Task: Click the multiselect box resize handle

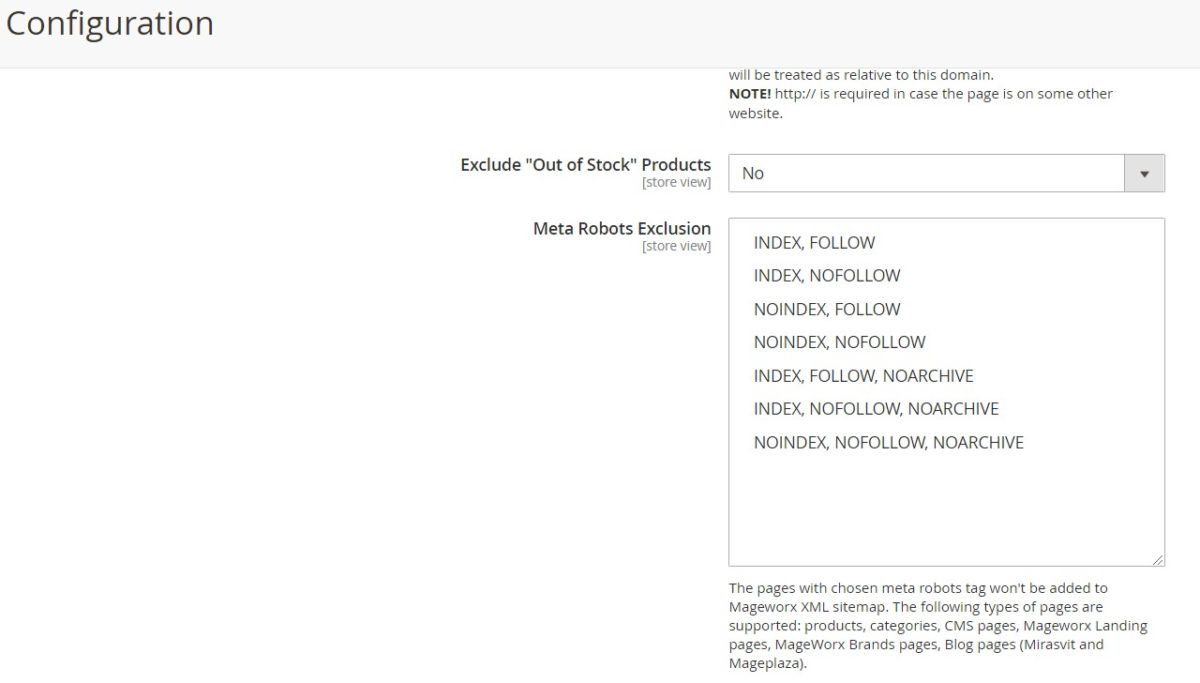Action: (1158, 560)
